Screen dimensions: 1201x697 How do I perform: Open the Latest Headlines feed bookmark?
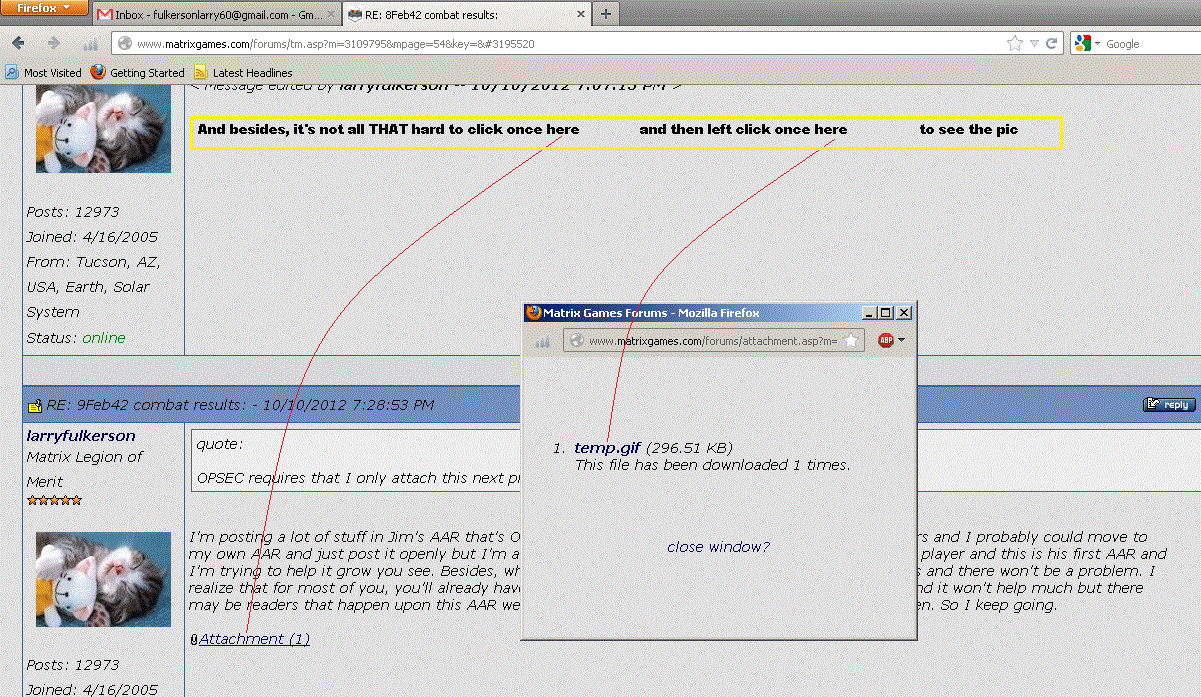243,73
